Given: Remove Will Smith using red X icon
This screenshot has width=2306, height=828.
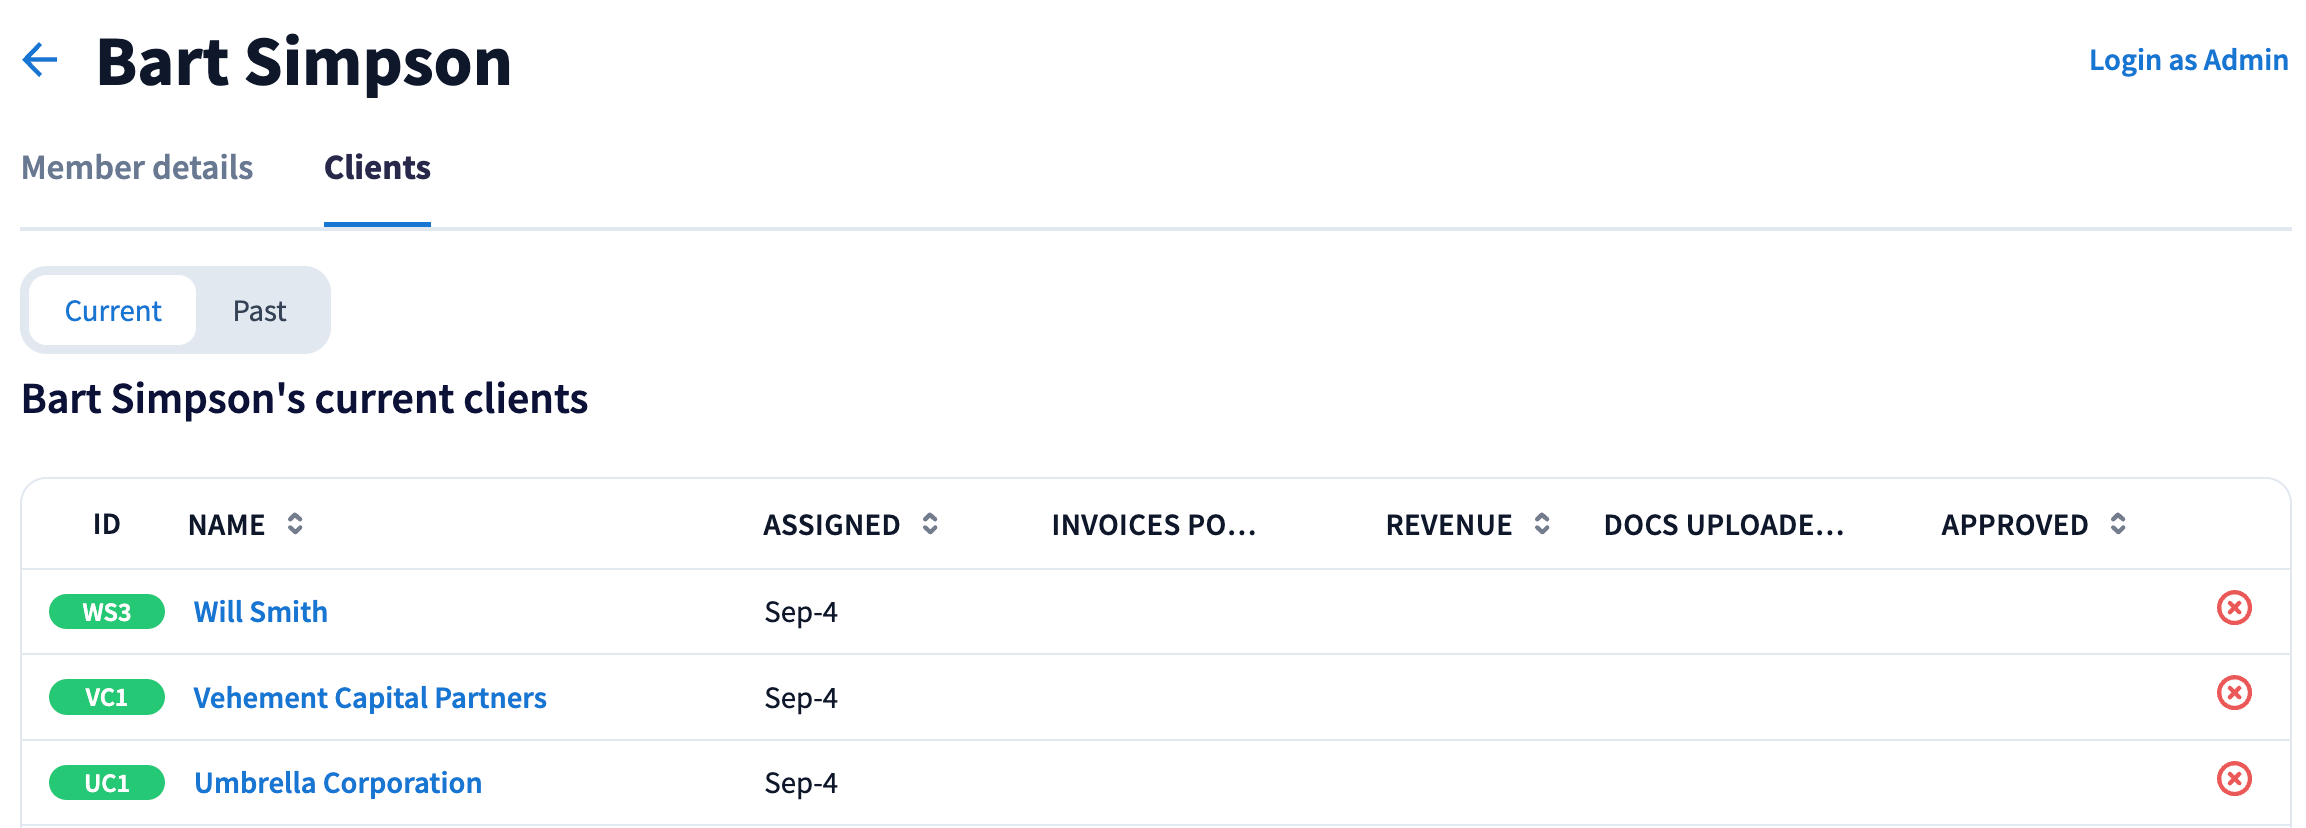Looking at the screenshot, I should tap(2233, 608).
